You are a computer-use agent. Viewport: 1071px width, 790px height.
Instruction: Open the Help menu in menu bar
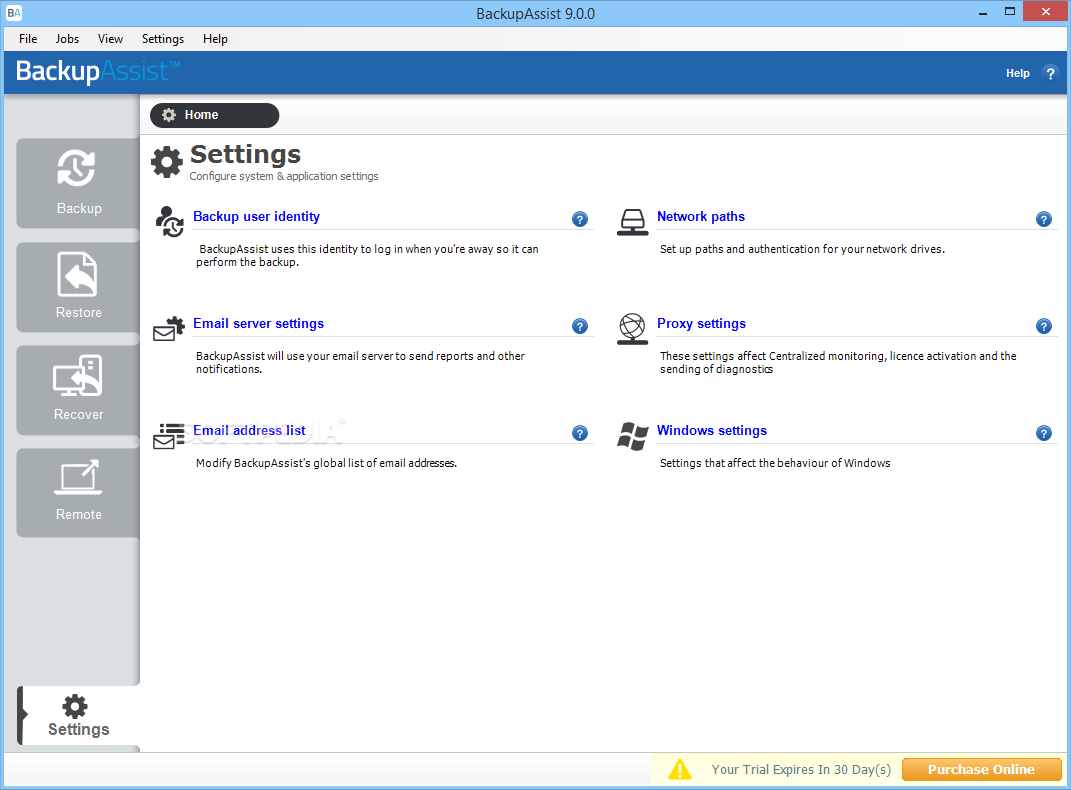point(215,39)
